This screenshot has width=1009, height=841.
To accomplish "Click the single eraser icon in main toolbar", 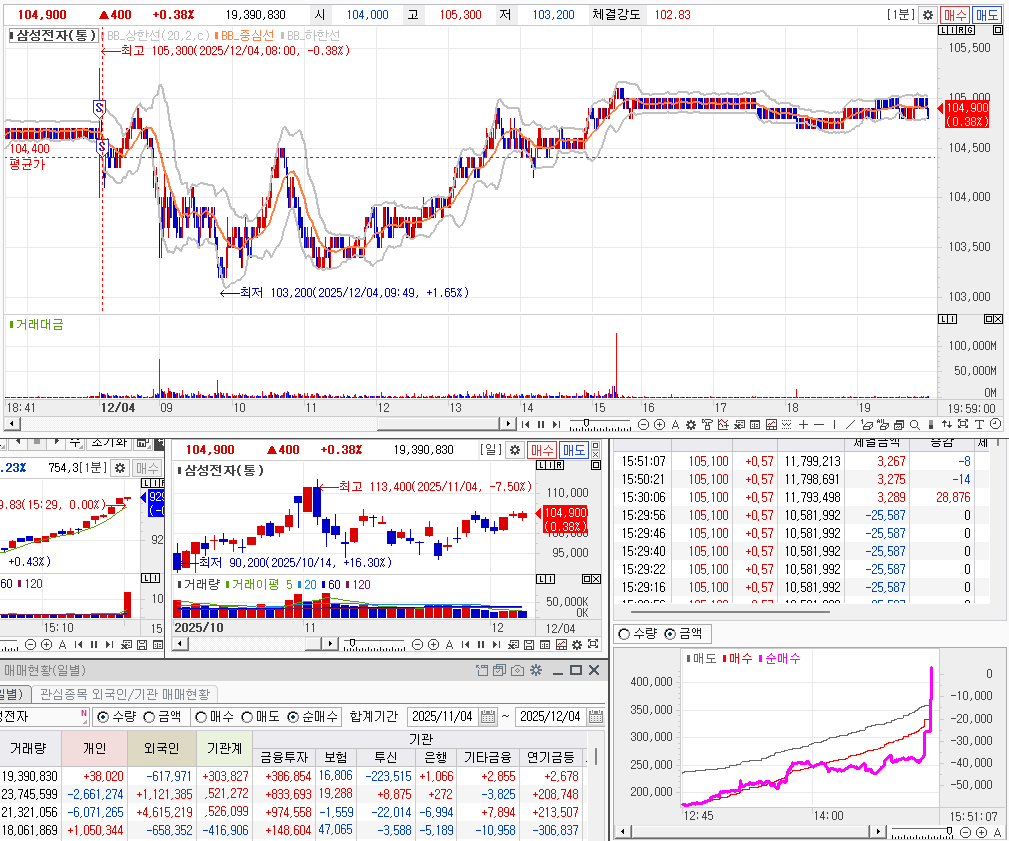I will pos(867,424).
